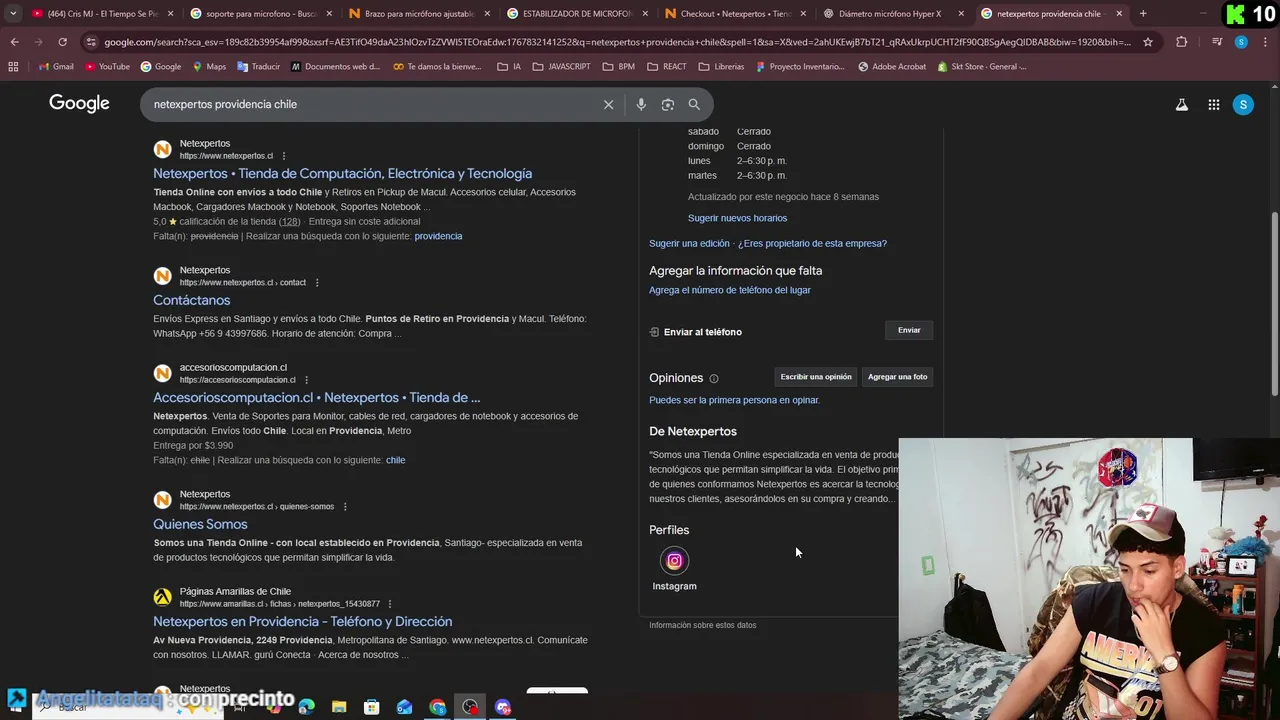Open the Quienes Somos search result
The image size is (1280, 720).
pyautogui.click(x=200, y=524)
